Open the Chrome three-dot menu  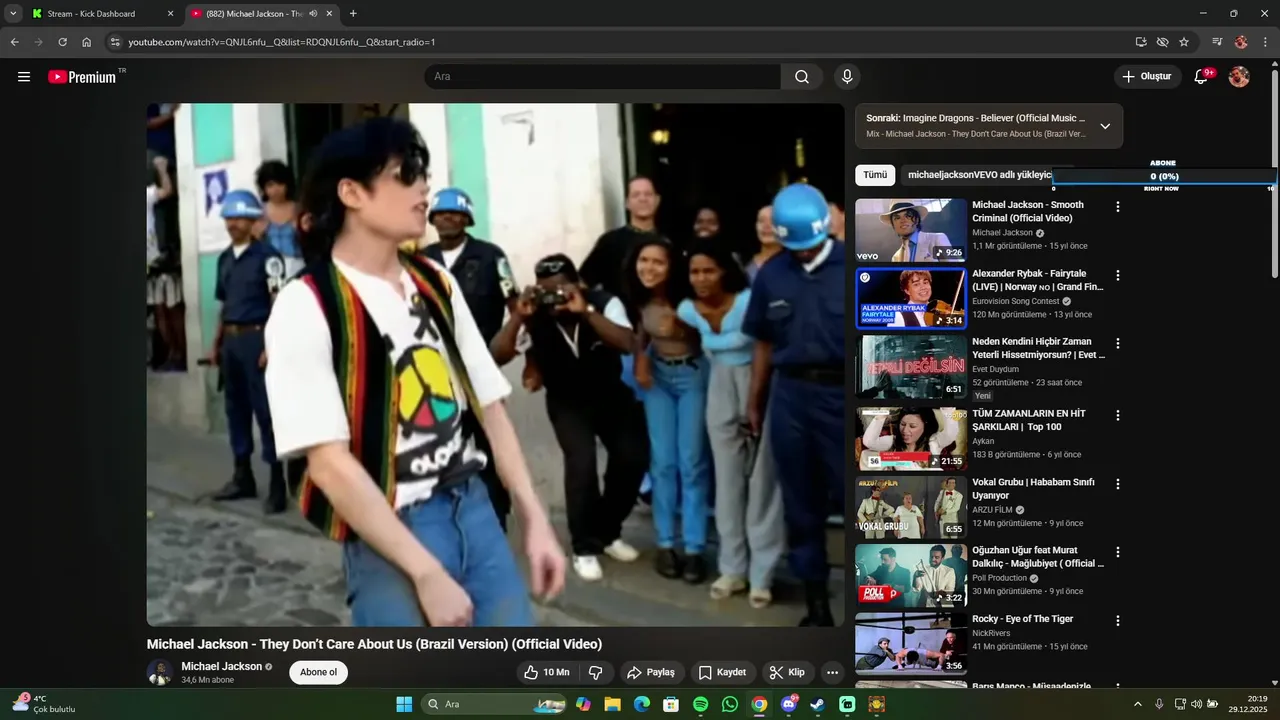tap(1265, 42)
